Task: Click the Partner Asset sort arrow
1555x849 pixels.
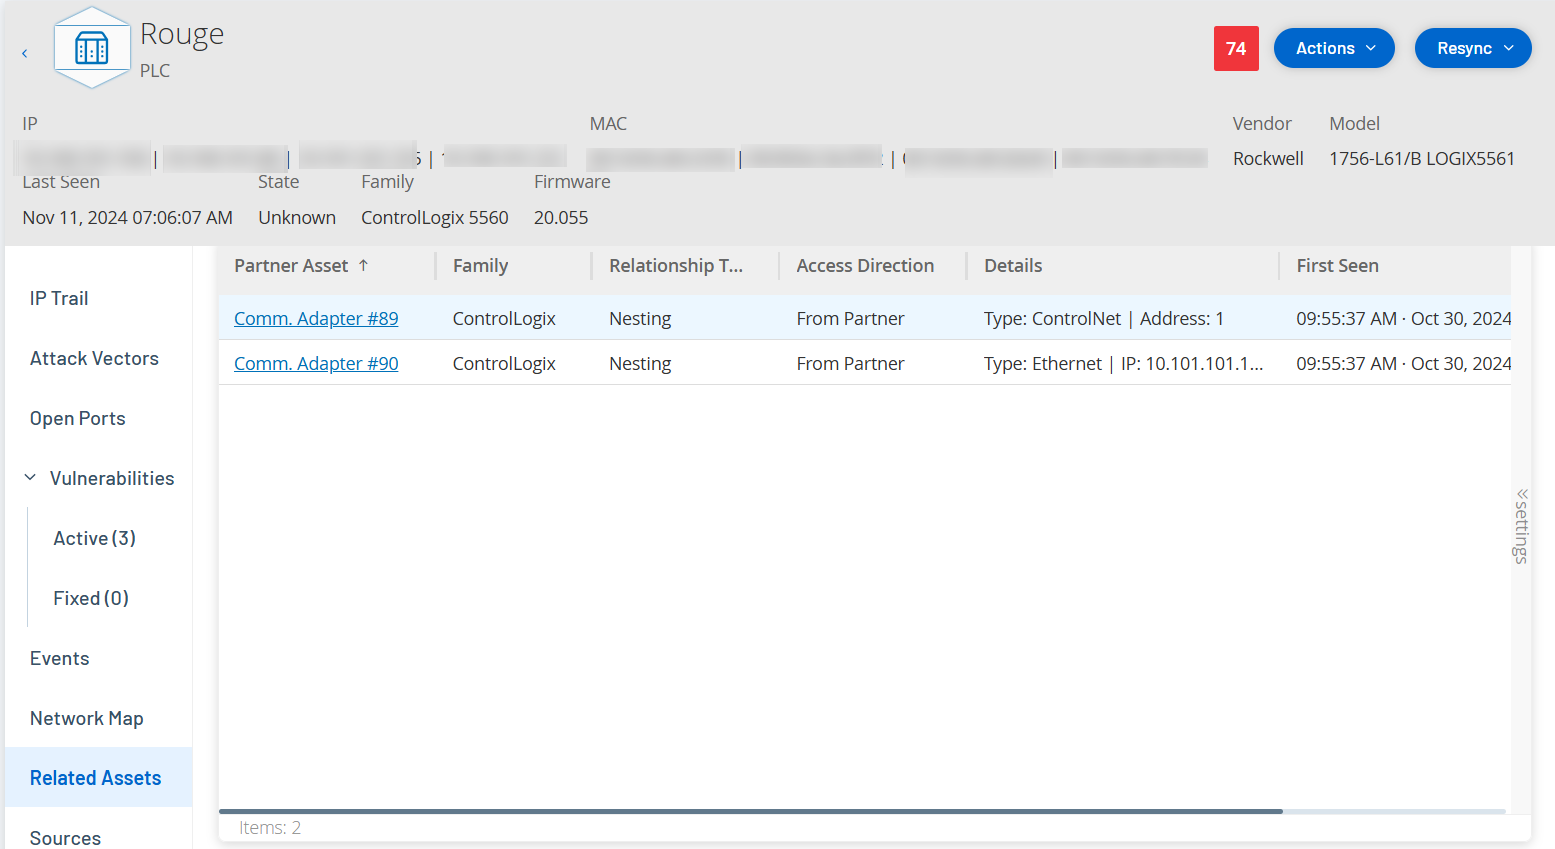Action: [x=364, y=265]
